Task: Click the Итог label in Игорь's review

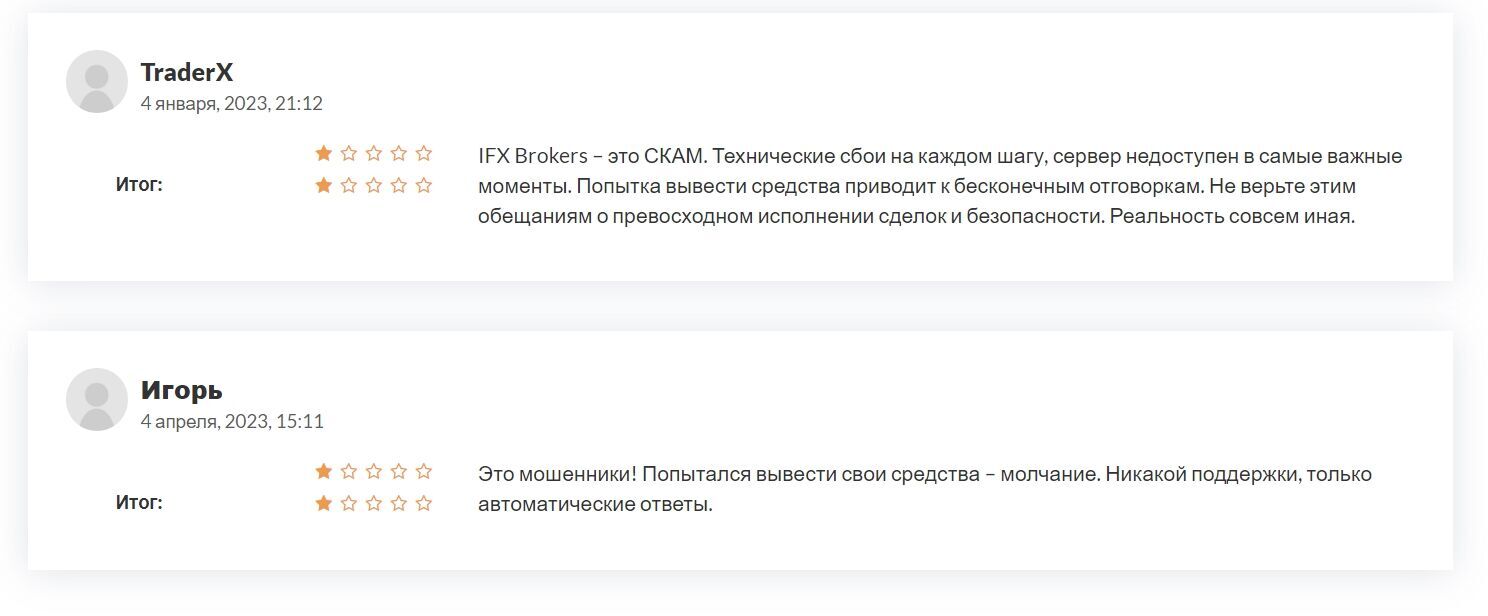Action: click(x=139, y=503)
